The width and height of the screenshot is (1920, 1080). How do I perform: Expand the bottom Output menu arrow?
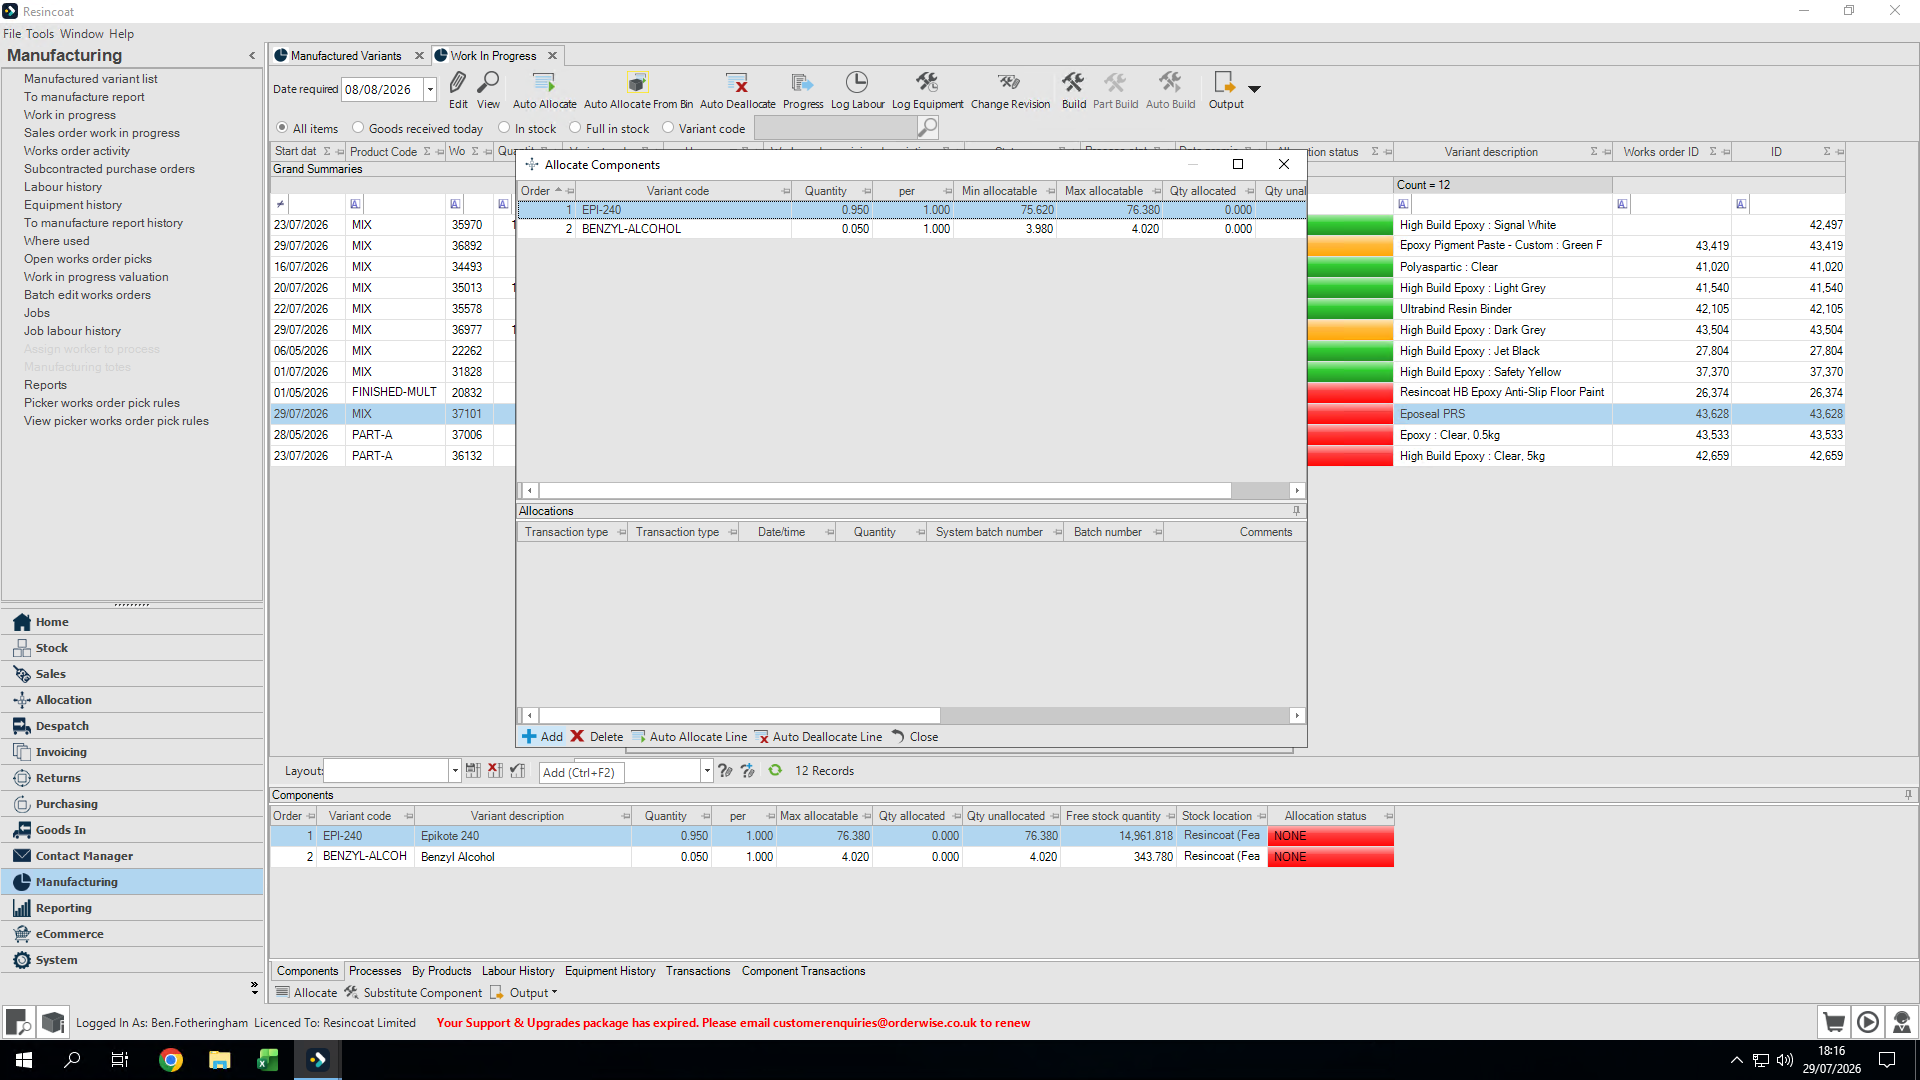(554, 992)
